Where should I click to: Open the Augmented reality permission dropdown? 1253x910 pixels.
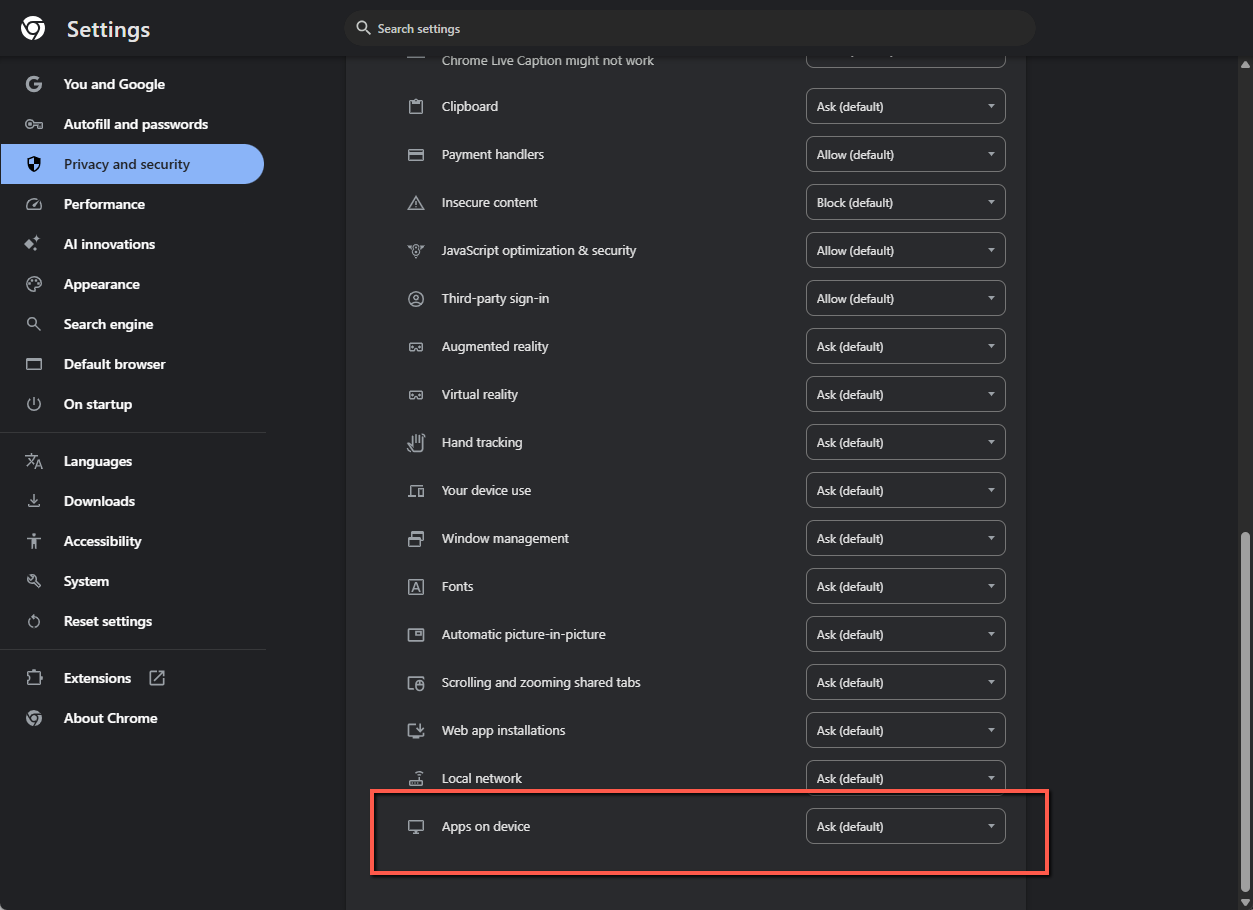coord(905,346)
